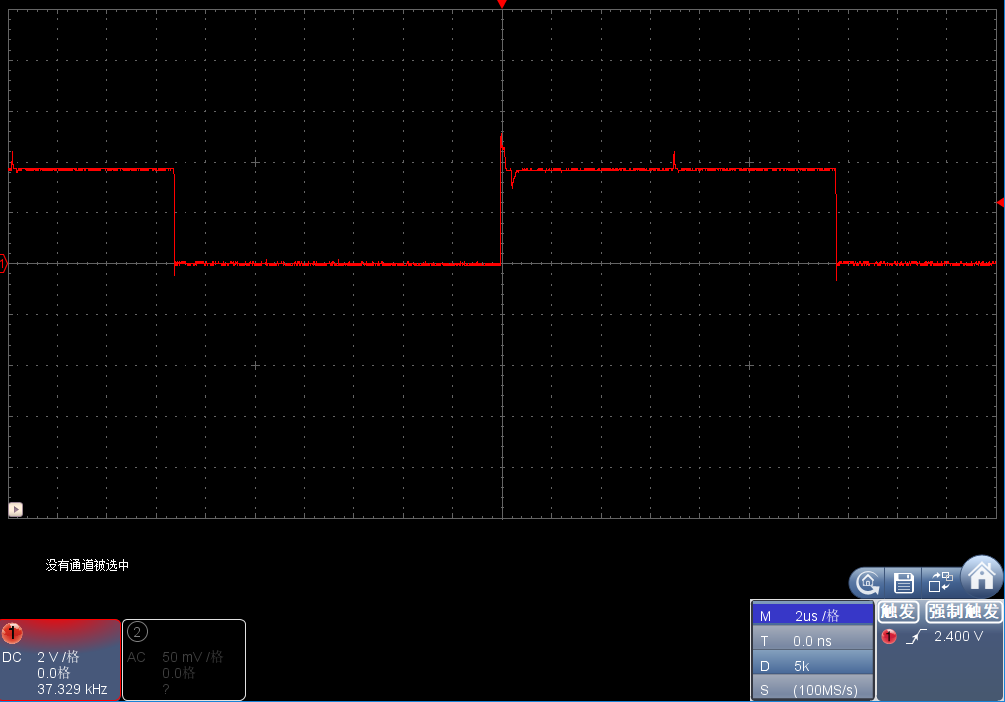Click the S (100MS/s) sample rate row
The width and height of the screenshot is (1005, 702).
pos(812,689)
